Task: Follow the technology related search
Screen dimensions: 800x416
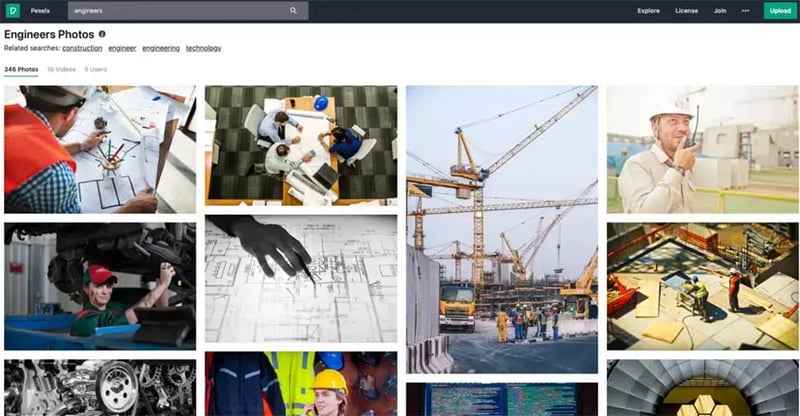Action: (204, 48)
